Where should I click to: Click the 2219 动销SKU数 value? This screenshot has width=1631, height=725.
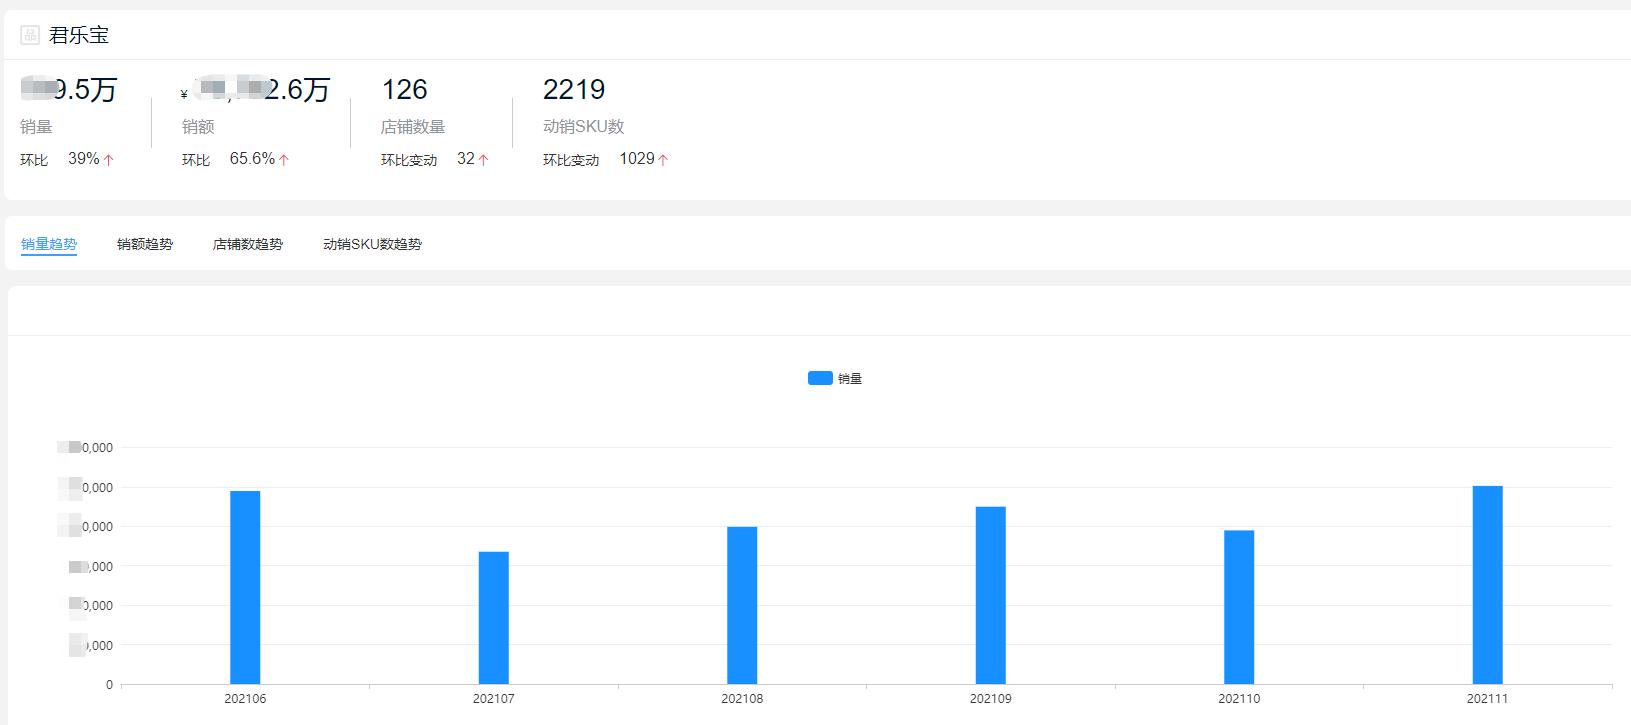(x=574, y=90)
